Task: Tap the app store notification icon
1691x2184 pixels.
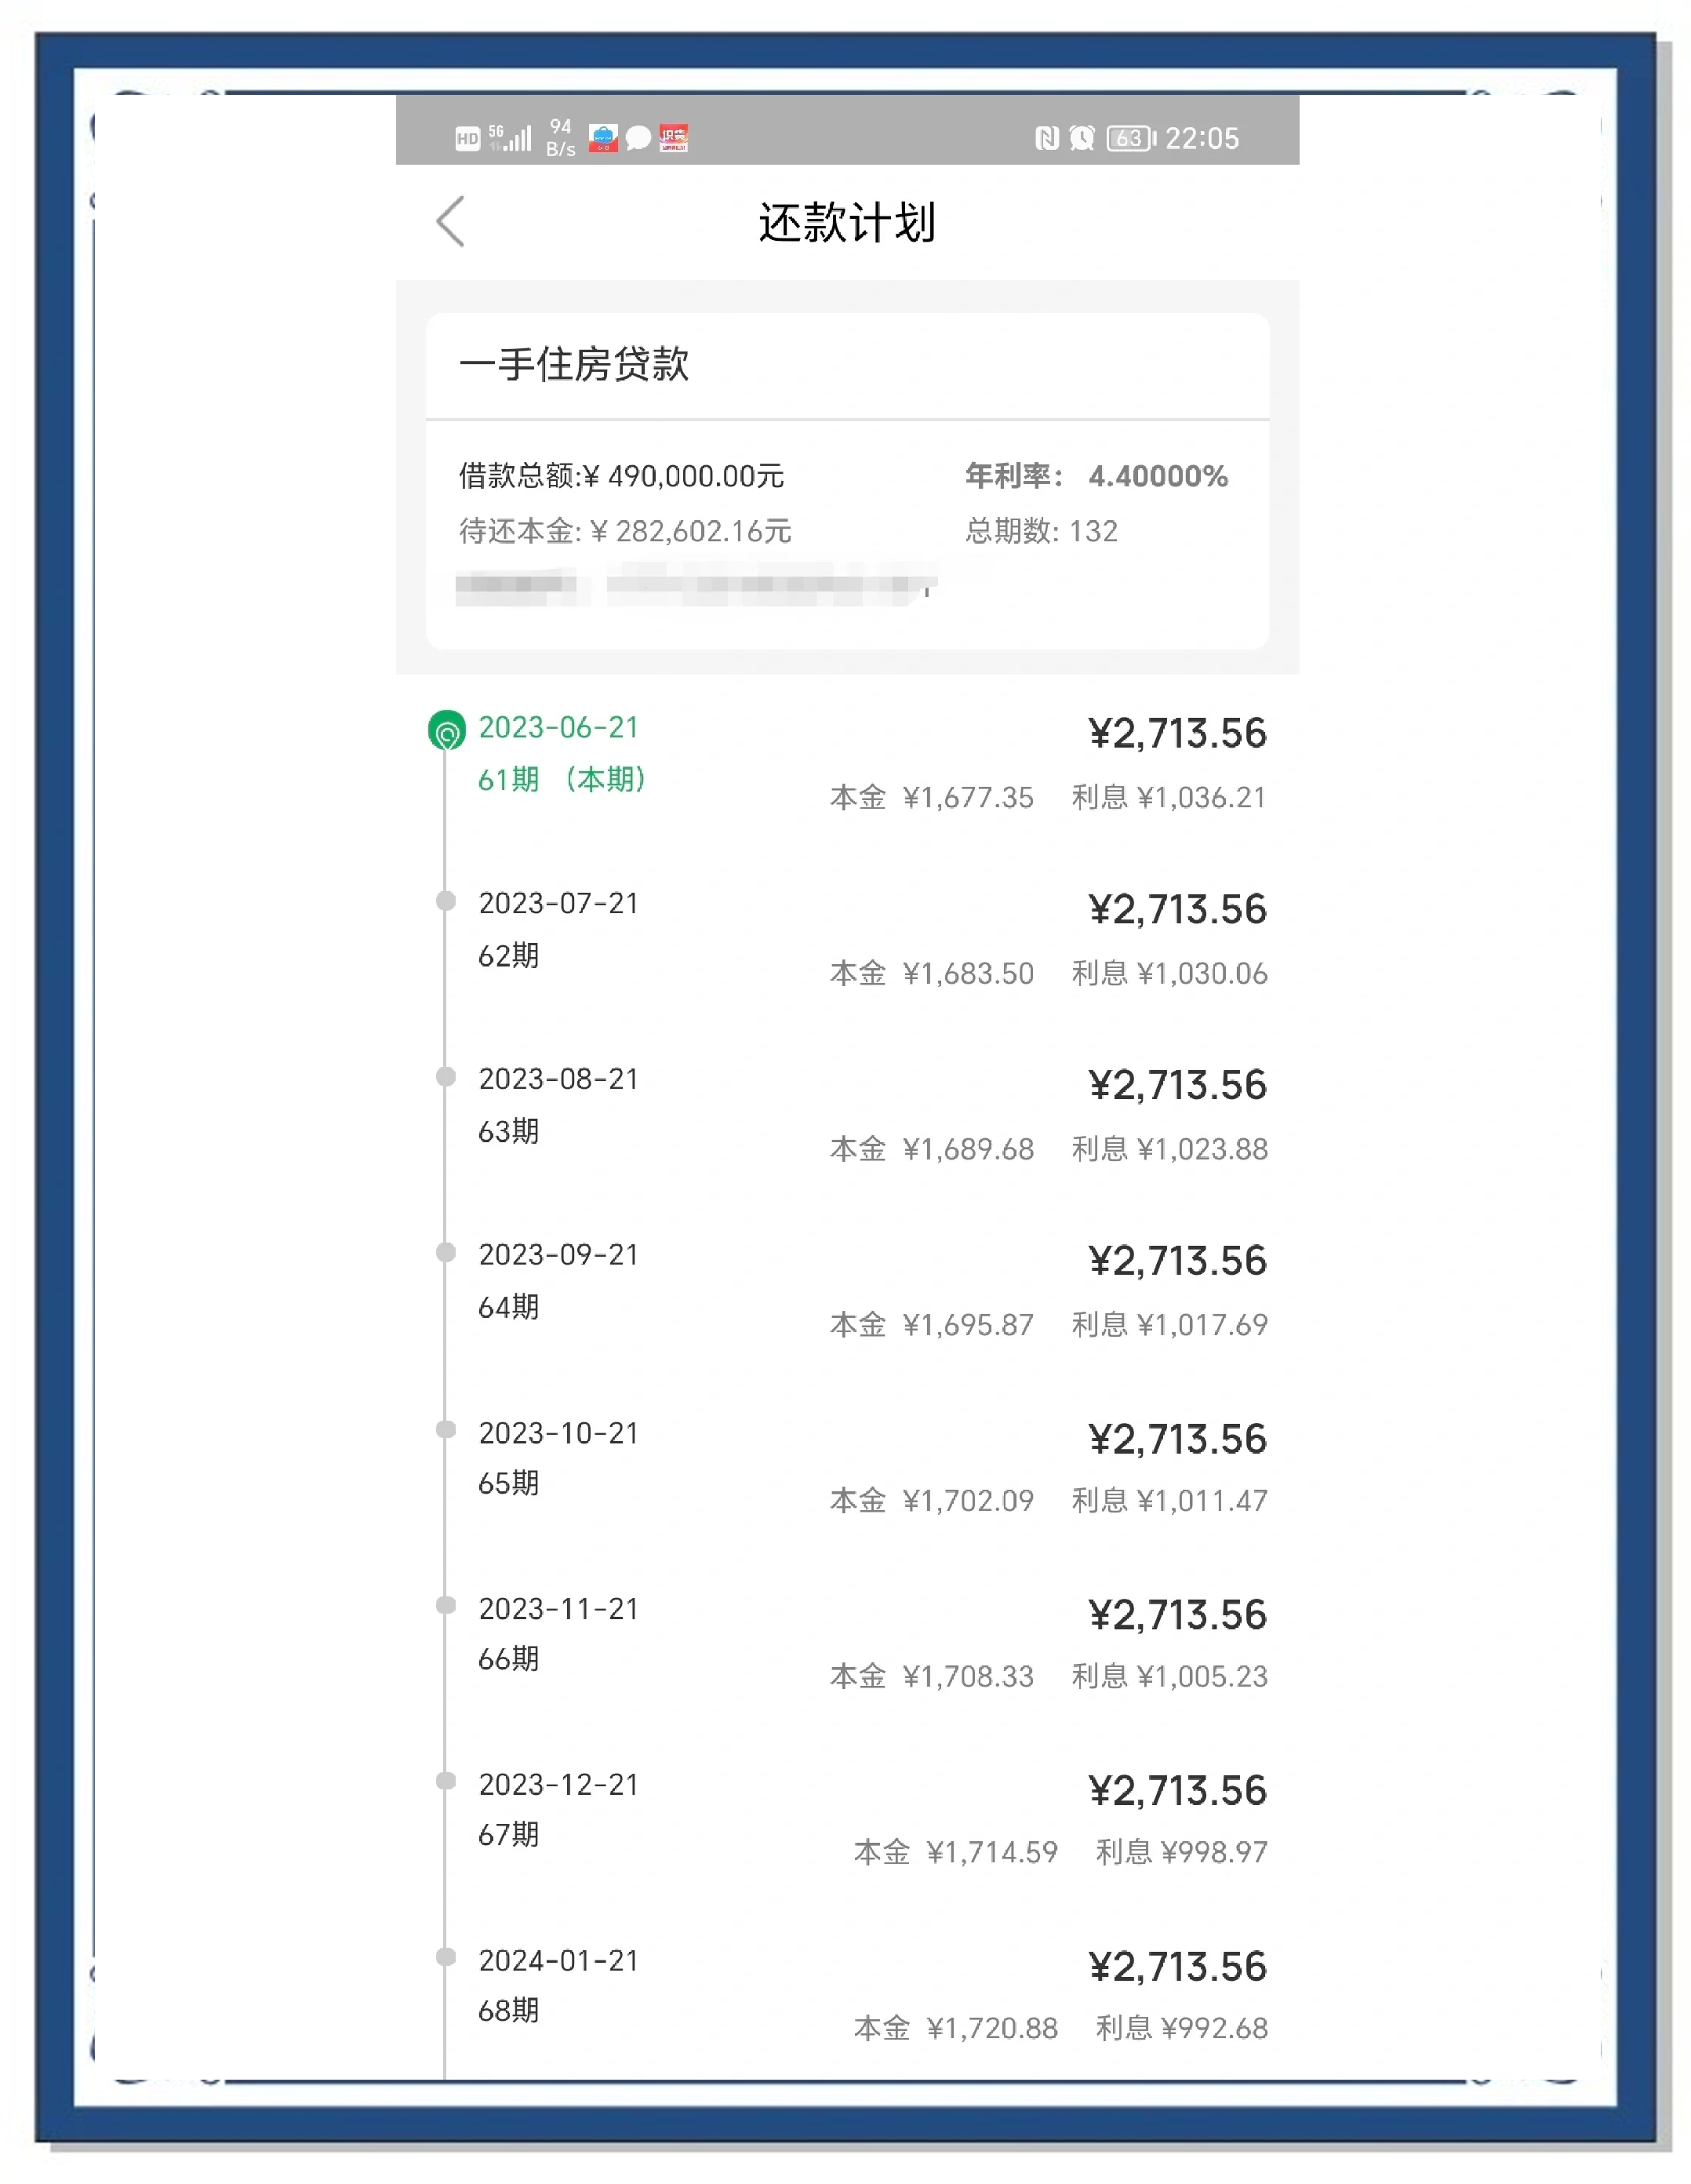Action: tap(604, 138)
